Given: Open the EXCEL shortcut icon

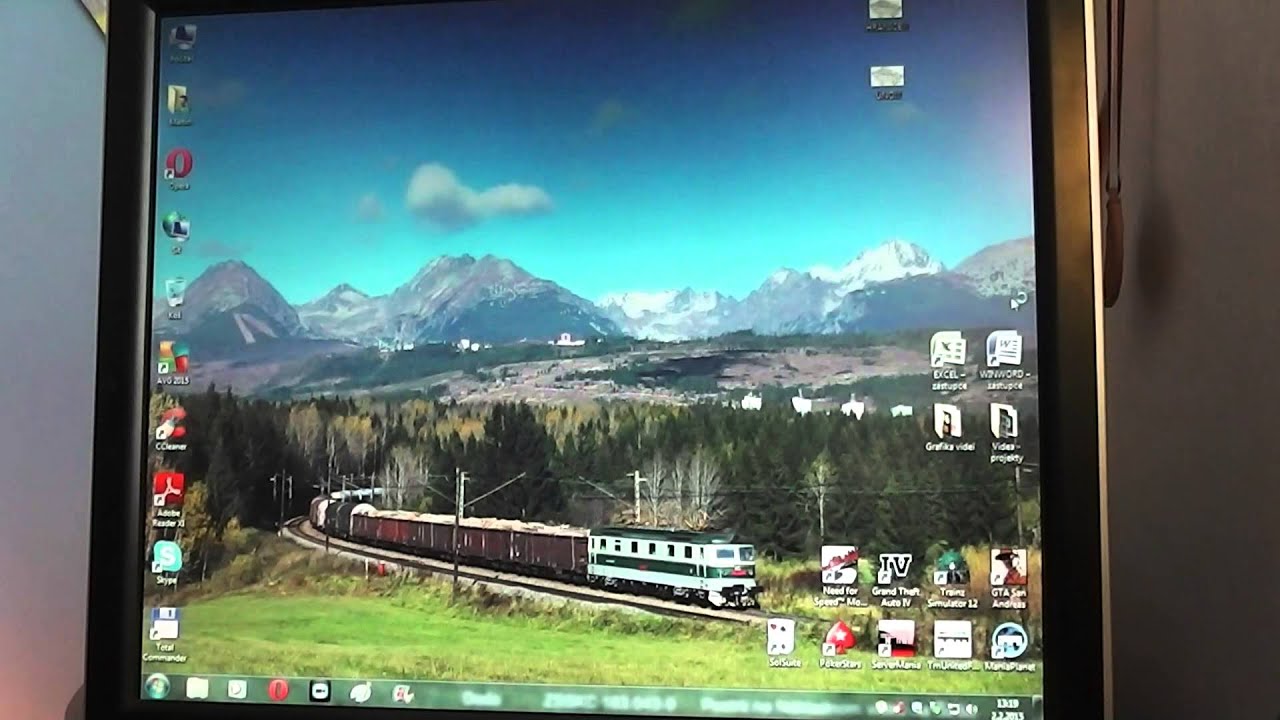Looking at the screenshot, I should 947,360.
